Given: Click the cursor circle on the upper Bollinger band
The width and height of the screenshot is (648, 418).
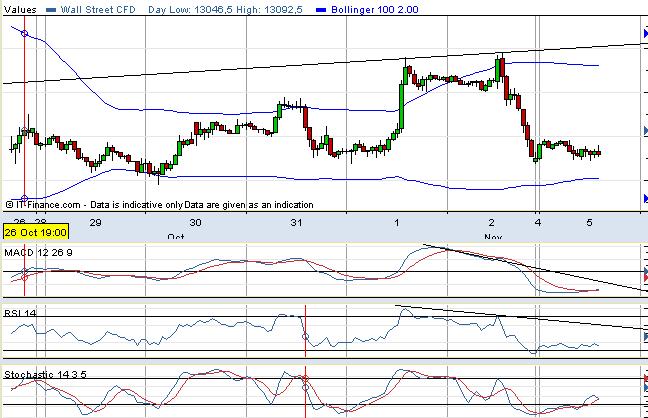Looking at the screenshot, I should coord(24,33).
